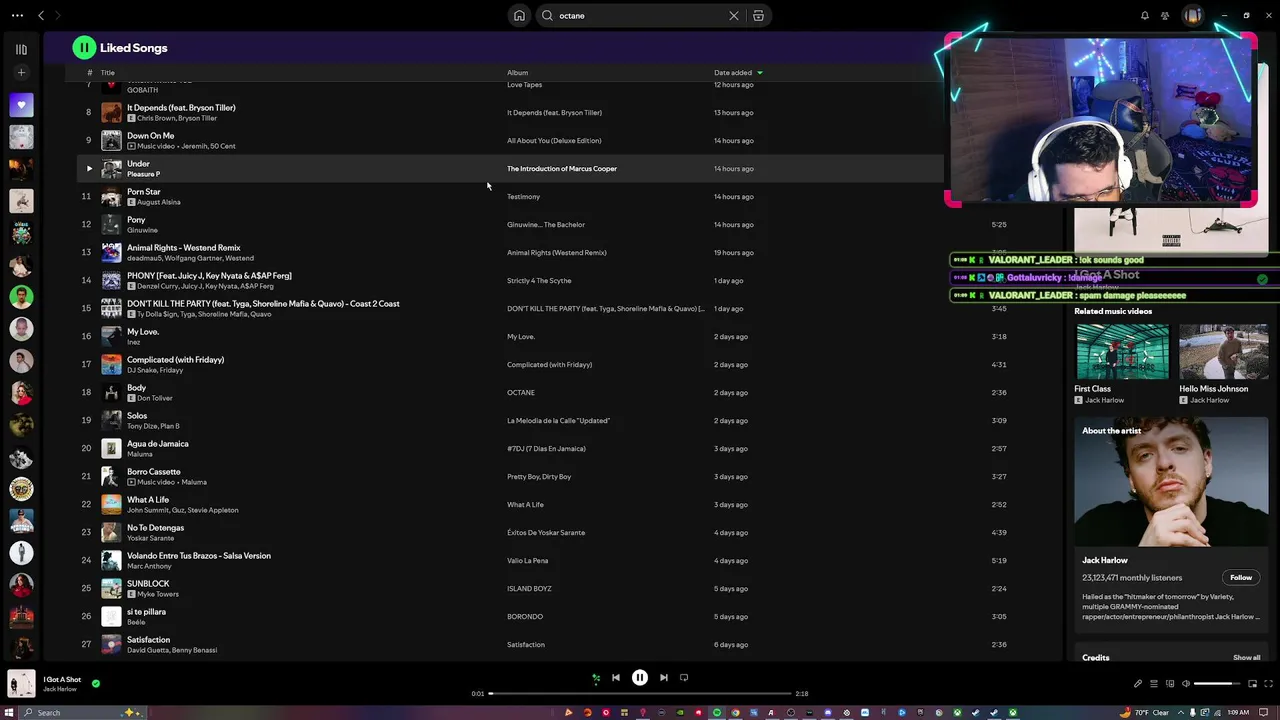Toggle shuffle in player bar
The image size is (1280, 720).
[x=596, y=678]
